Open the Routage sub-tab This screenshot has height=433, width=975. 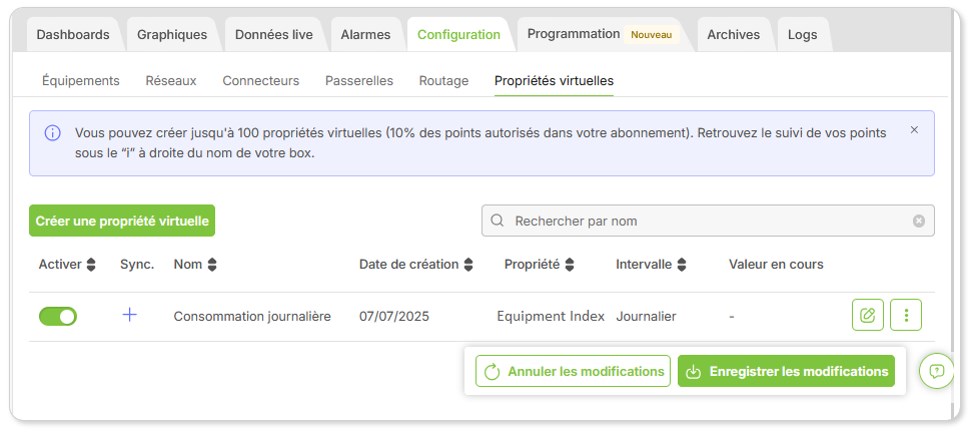pyautogui.click(x=444, y=81)
